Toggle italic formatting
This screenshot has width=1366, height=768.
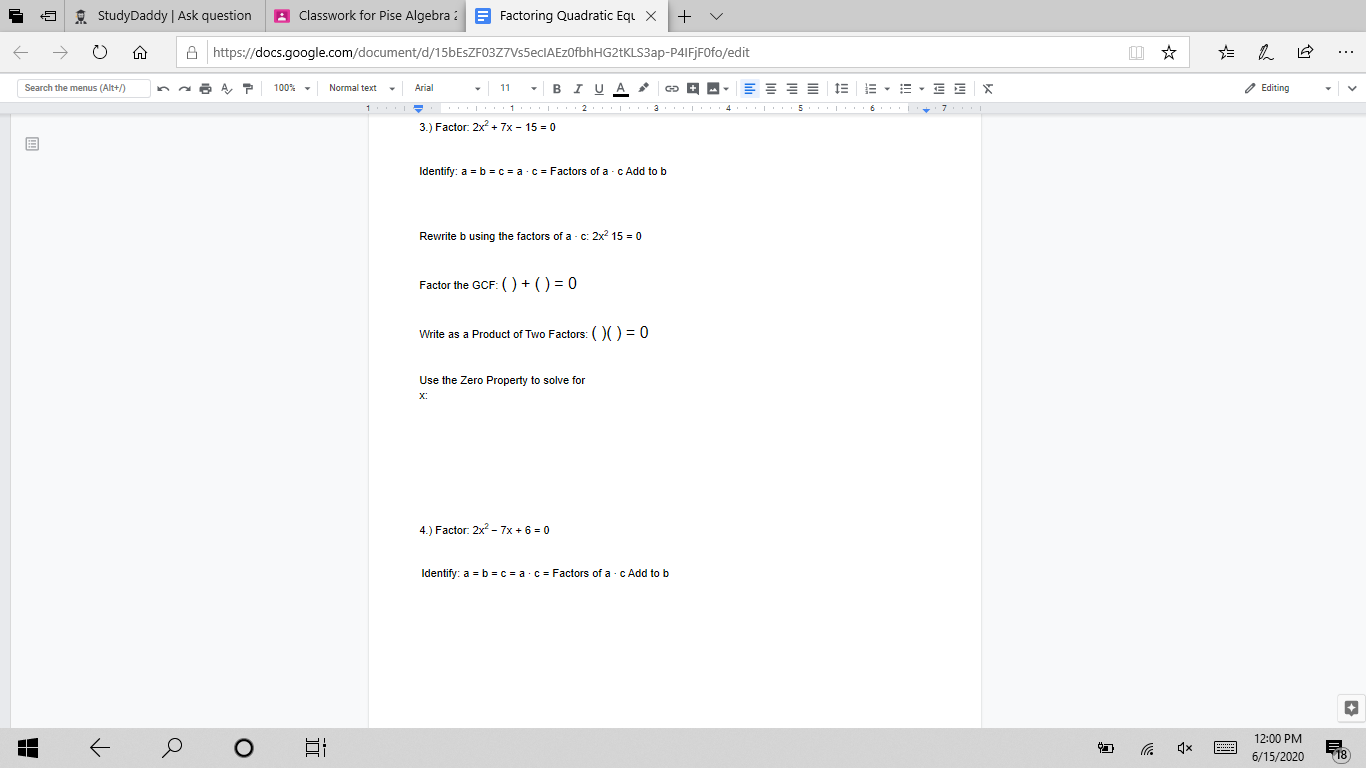pyautogui.click(x=578, y=88)
